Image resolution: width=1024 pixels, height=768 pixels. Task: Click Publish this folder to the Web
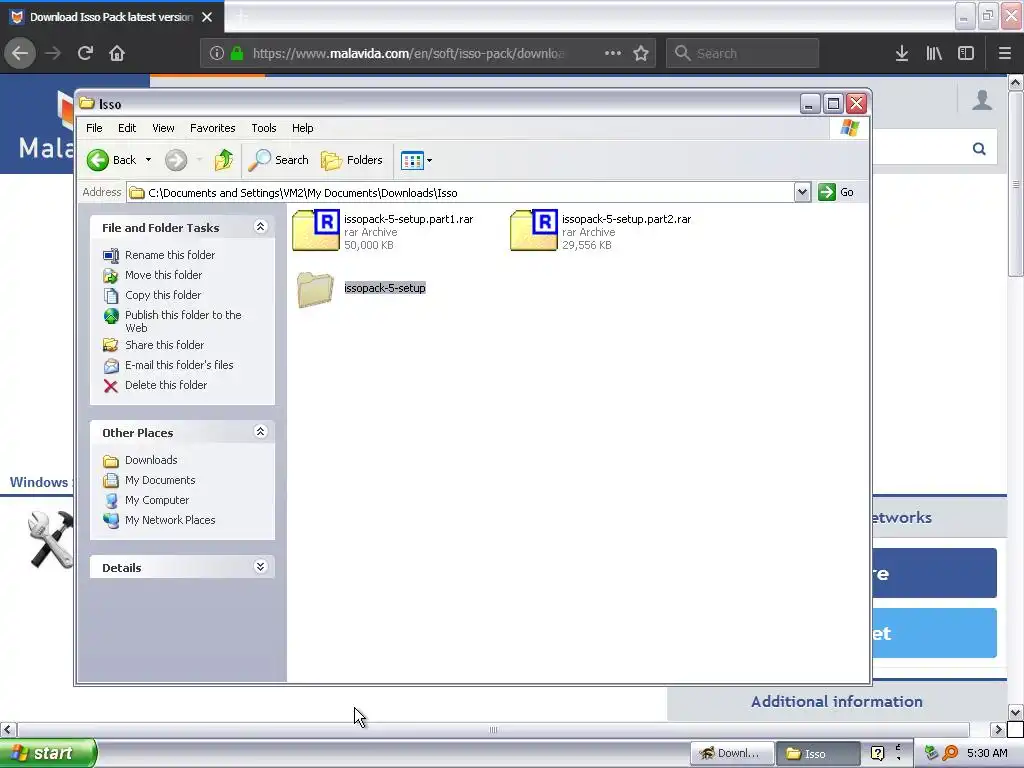pyautogui.click(x=183, y=321)
